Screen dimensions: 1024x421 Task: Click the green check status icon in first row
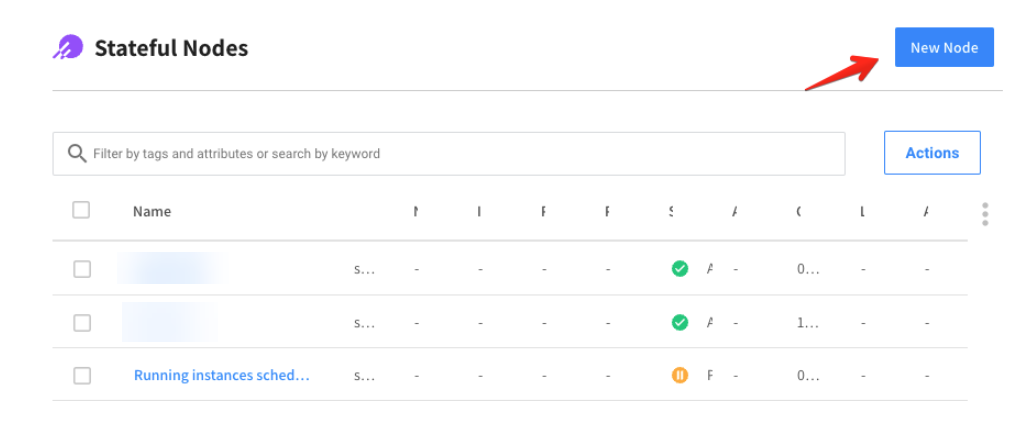[680, 269]
